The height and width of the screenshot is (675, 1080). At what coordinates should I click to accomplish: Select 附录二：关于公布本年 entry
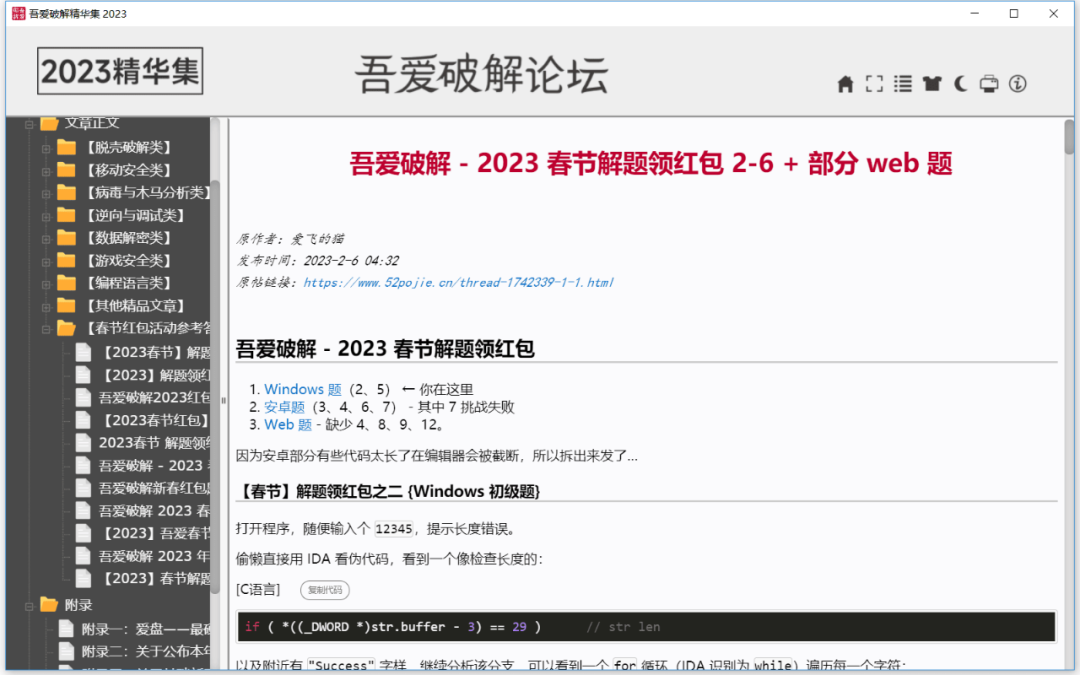click(x=146, y=651)
